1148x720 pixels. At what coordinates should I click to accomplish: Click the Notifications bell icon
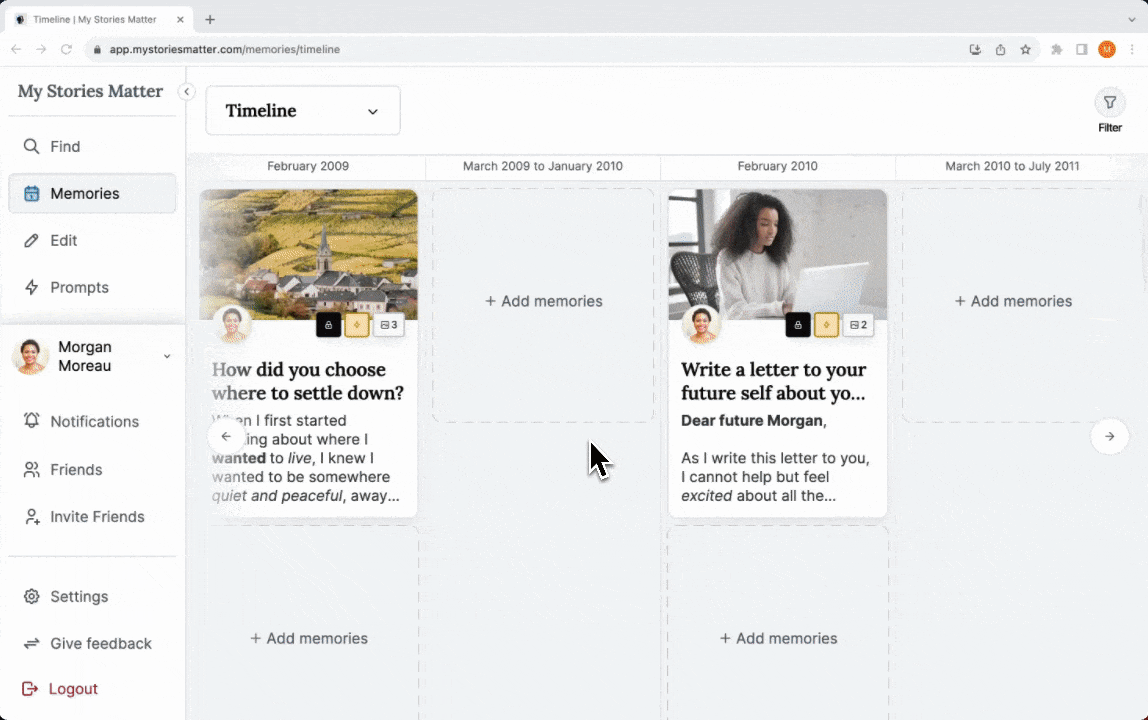pyautogui.click(x=31, y=420)
